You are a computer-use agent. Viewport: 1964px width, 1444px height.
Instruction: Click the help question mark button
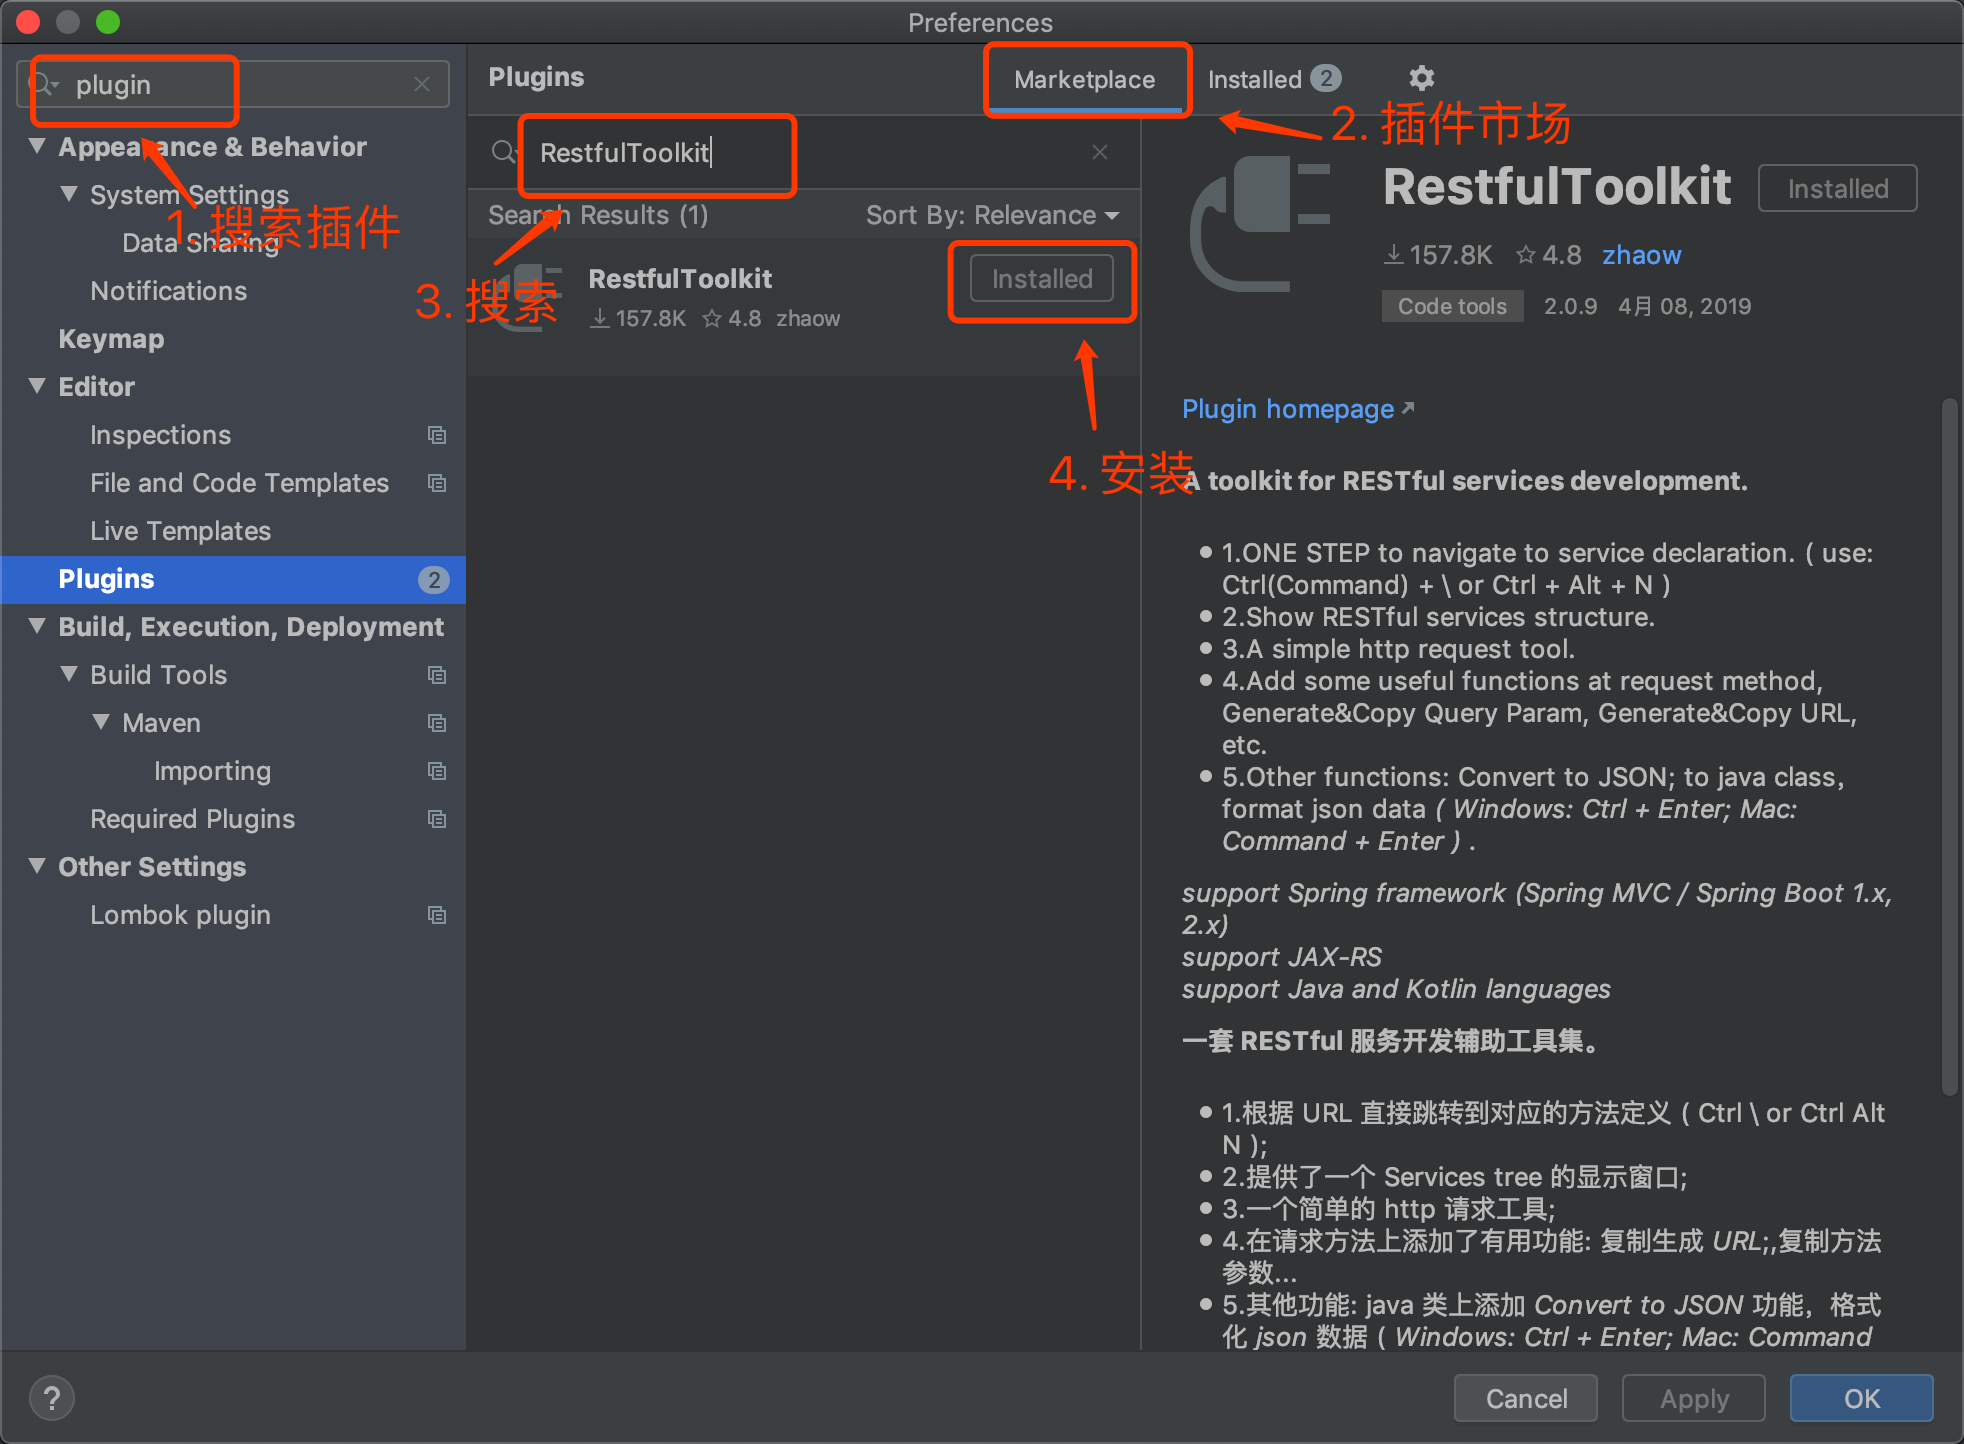[x=52, y=1398]
